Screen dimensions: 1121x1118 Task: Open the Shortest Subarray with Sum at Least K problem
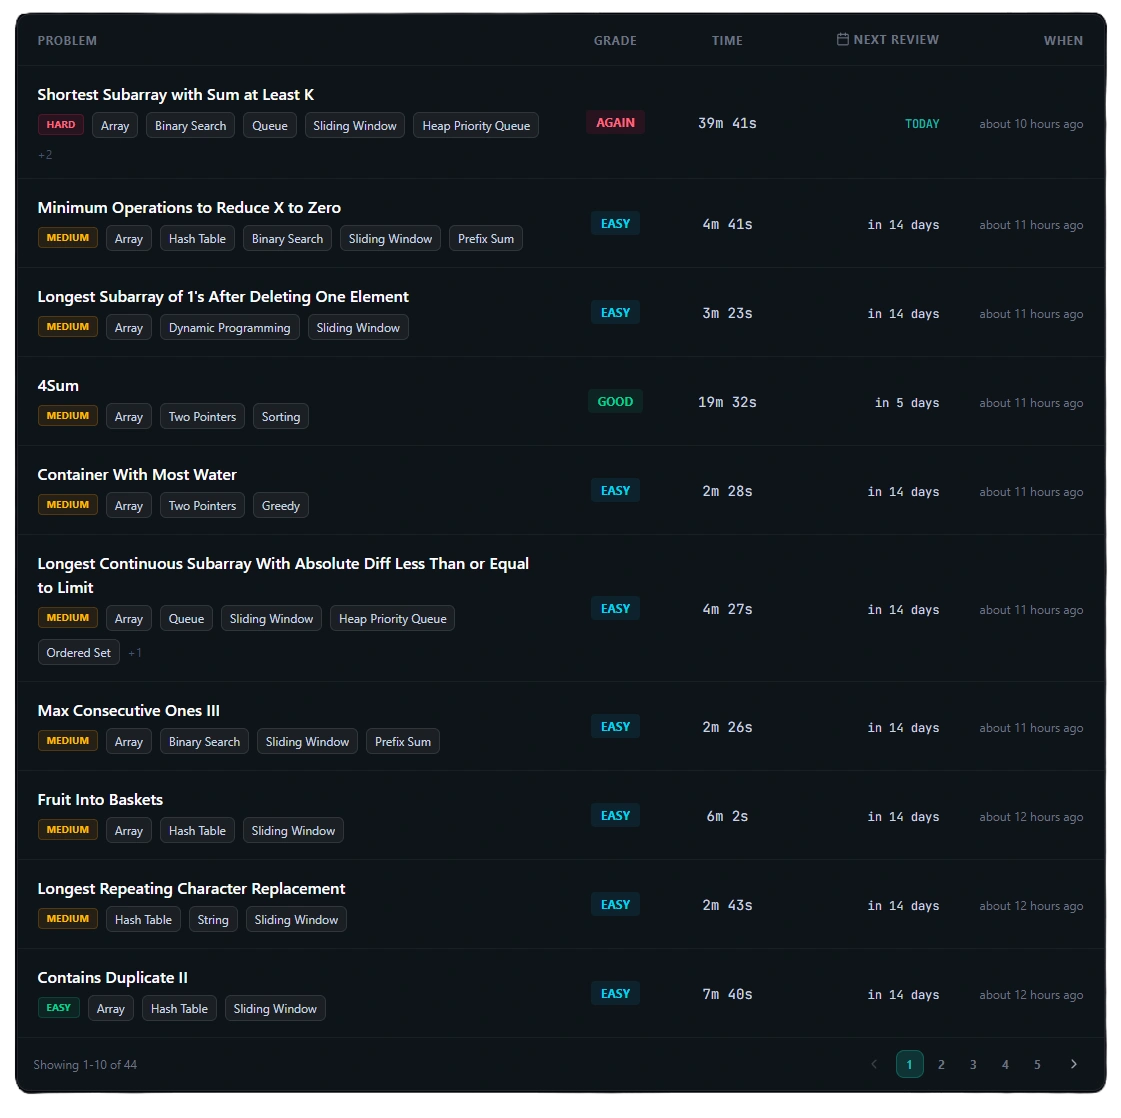click(x=175, y=94)
